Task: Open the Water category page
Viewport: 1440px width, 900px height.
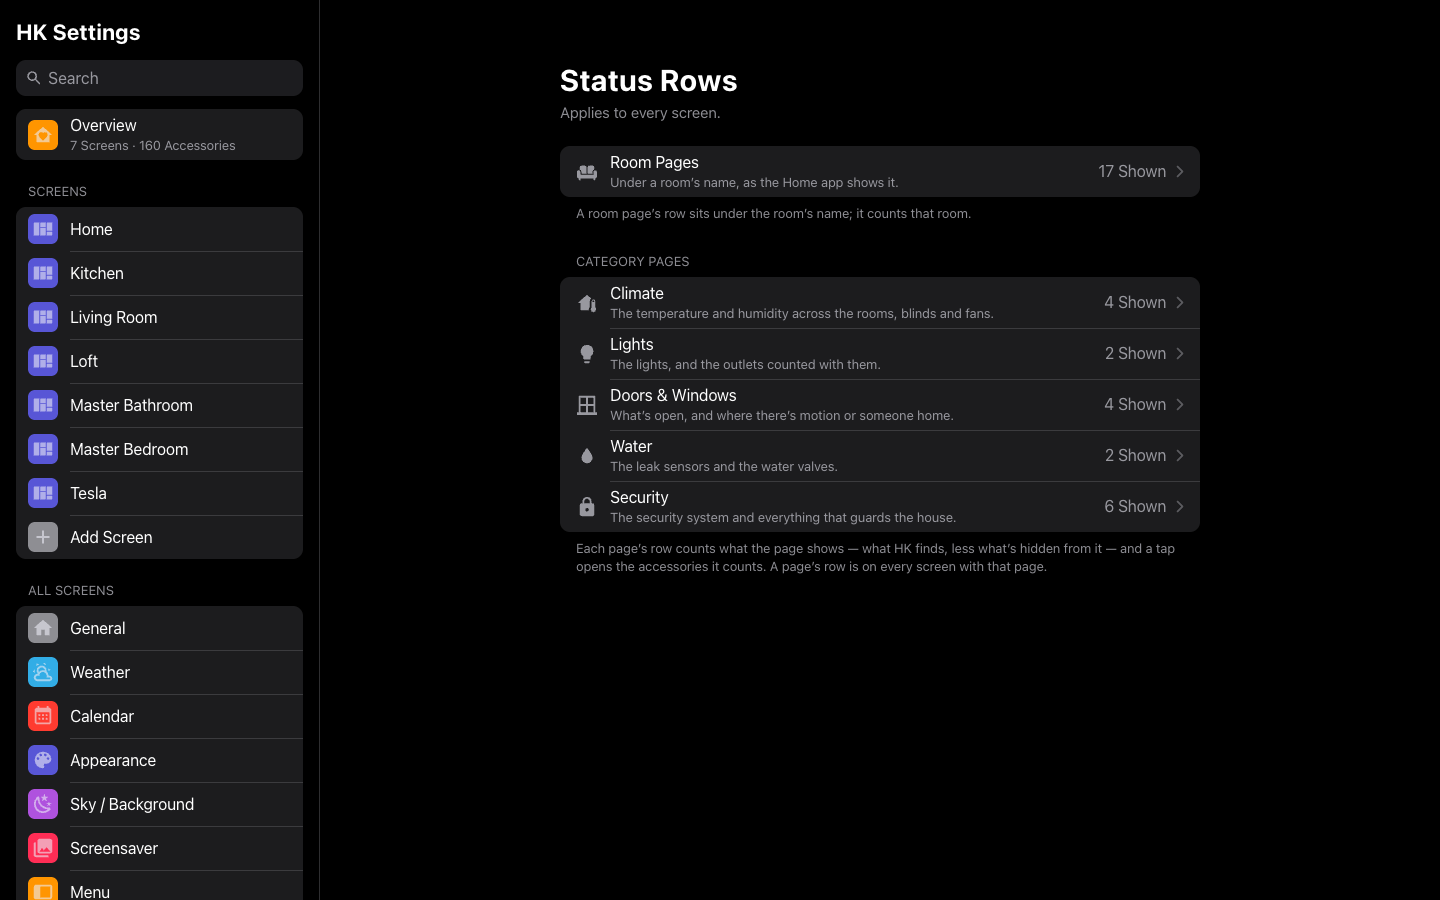Action: 880,456
